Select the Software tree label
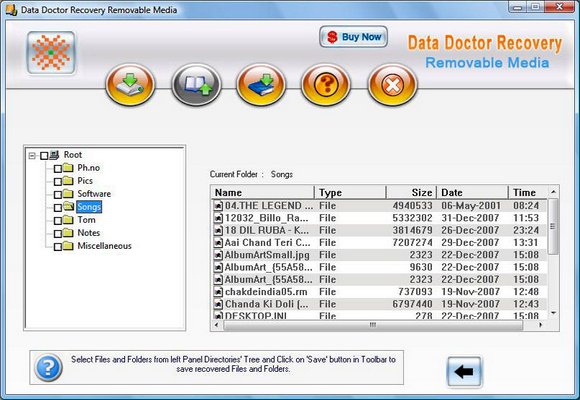 coord(94,194)
